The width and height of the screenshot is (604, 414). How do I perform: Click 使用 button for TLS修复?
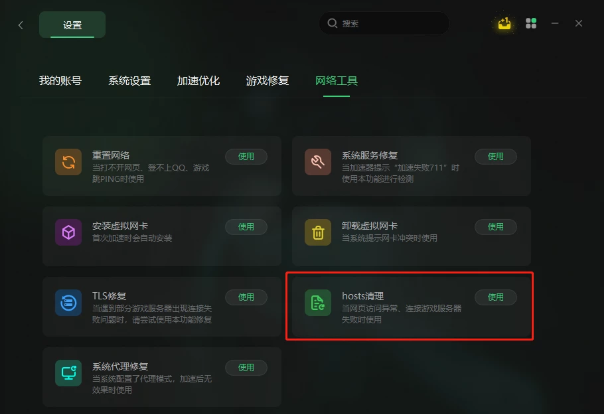pyautogui.click(x=246, y=297)
